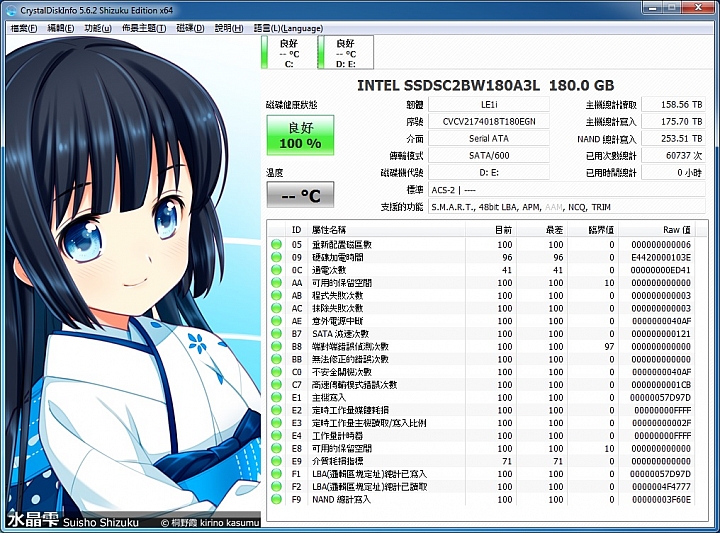Click status circle for ID AC row
720x533 pixels.
(x=276, y=308)
